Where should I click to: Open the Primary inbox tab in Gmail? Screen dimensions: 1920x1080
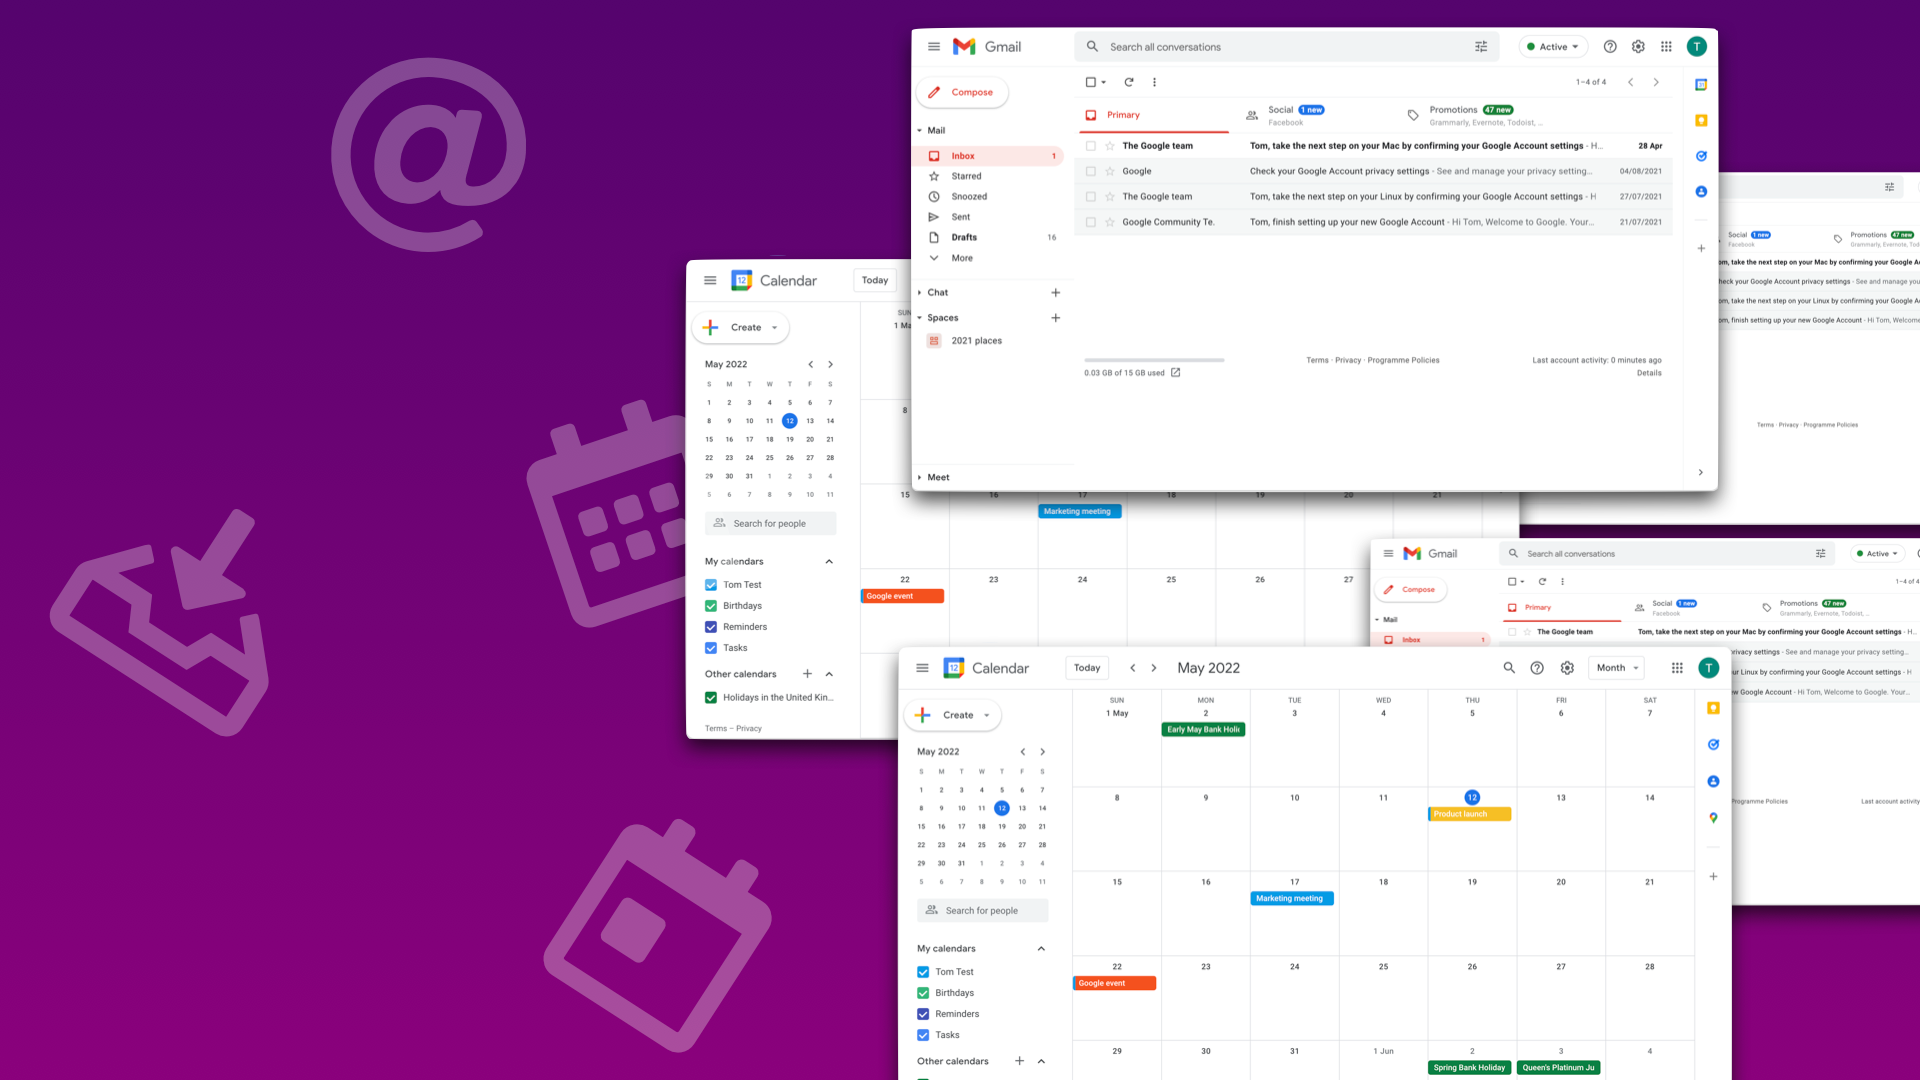click(1127, 115)
